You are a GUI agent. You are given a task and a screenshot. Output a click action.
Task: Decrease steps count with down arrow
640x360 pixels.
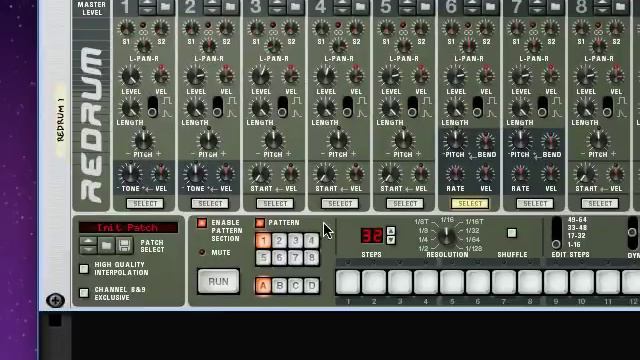tap(391, 240)
